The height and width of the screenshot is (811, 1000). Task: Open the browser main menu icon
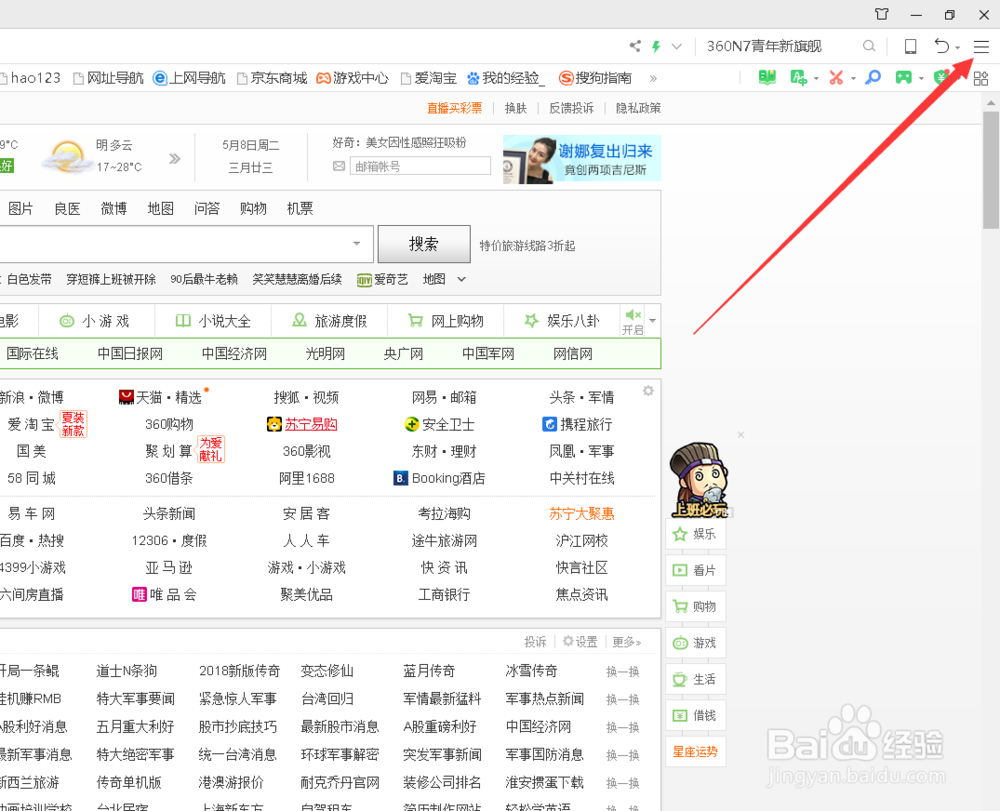tap(981, 47)
